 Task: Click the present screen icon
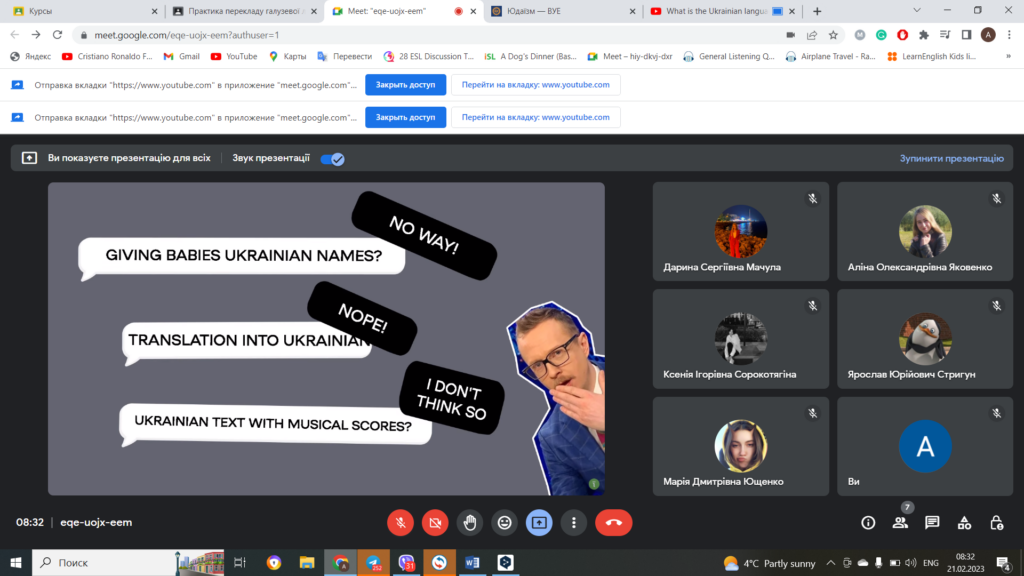pos(539,522)
